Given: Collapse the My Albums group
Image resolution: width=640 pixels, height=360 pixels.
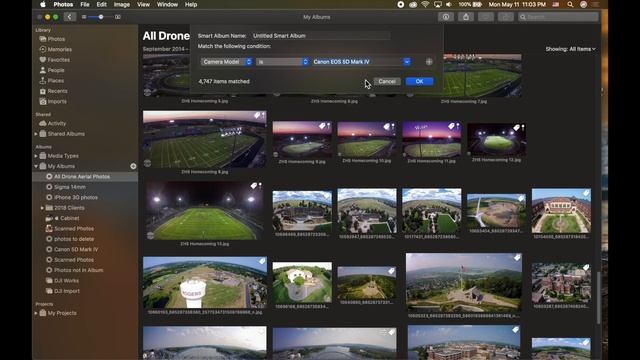Looking at the screenshot, I should (36, 166).
